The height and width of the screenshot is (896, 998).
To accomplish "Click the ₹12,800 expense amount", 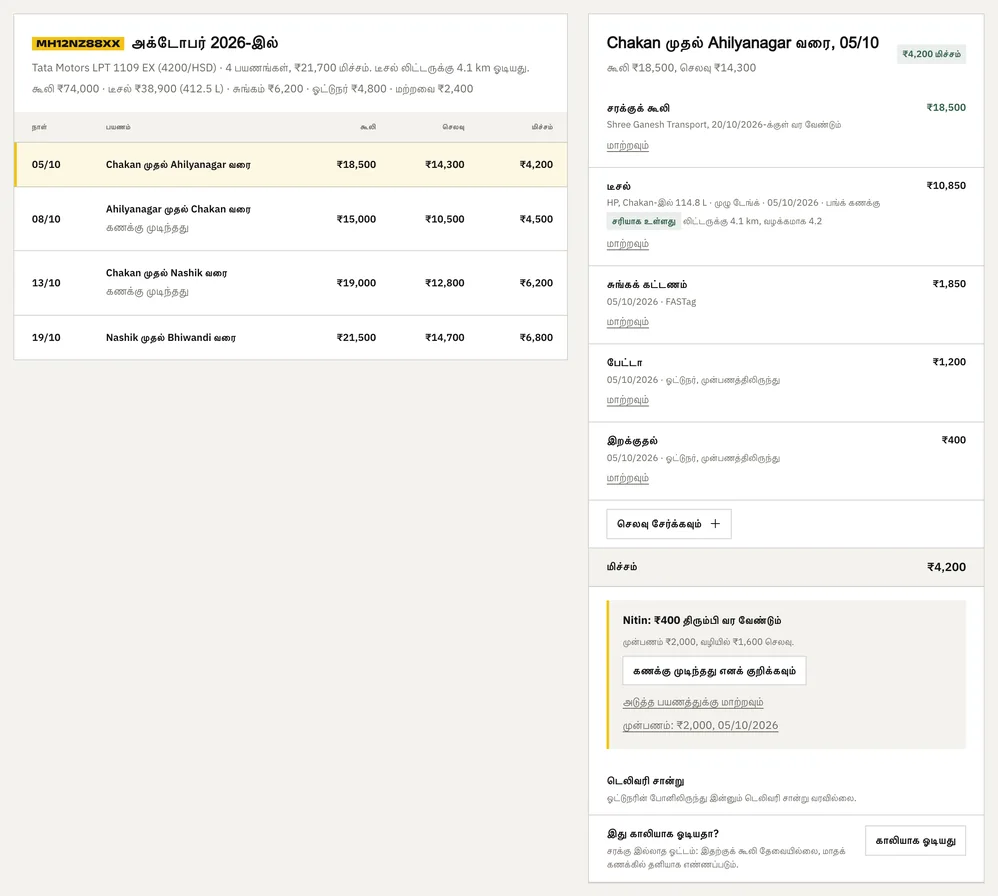I will (x=445, y=283).
